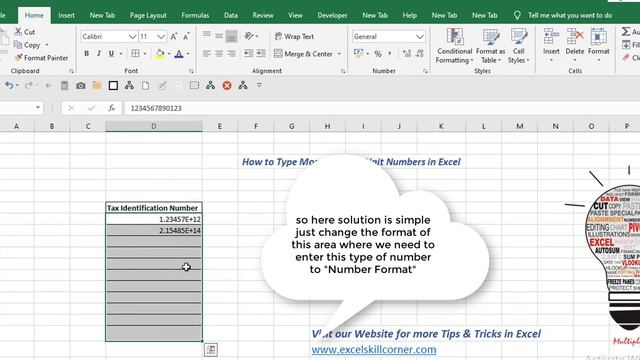Click the Camera icon in quick access toolbar
Image resolution: width=640 pixels, height=360 pixels.
(x=80, y=85)
